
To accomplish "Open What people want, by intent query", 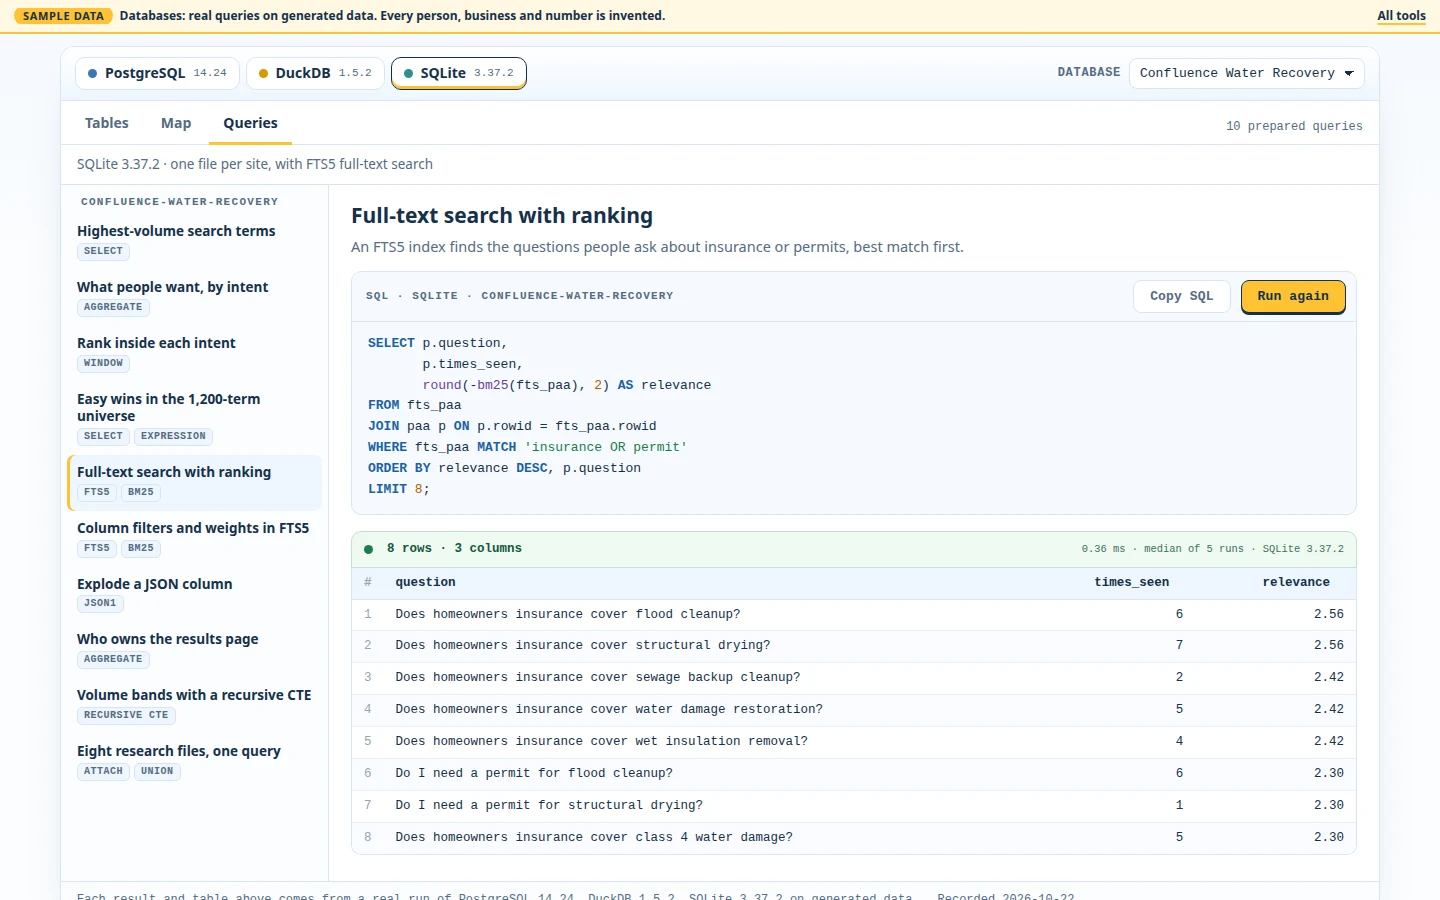I will click(195, 296).
